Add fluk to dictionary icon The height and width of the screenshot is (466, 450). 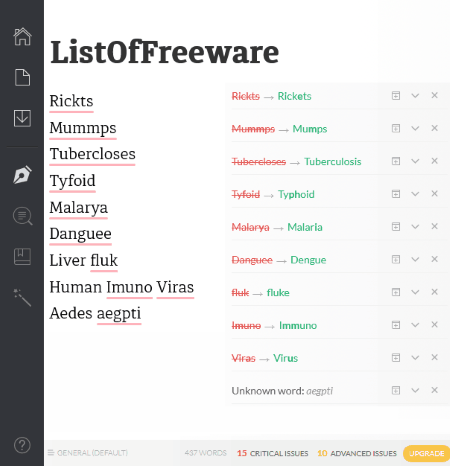(x=396, y=292)
